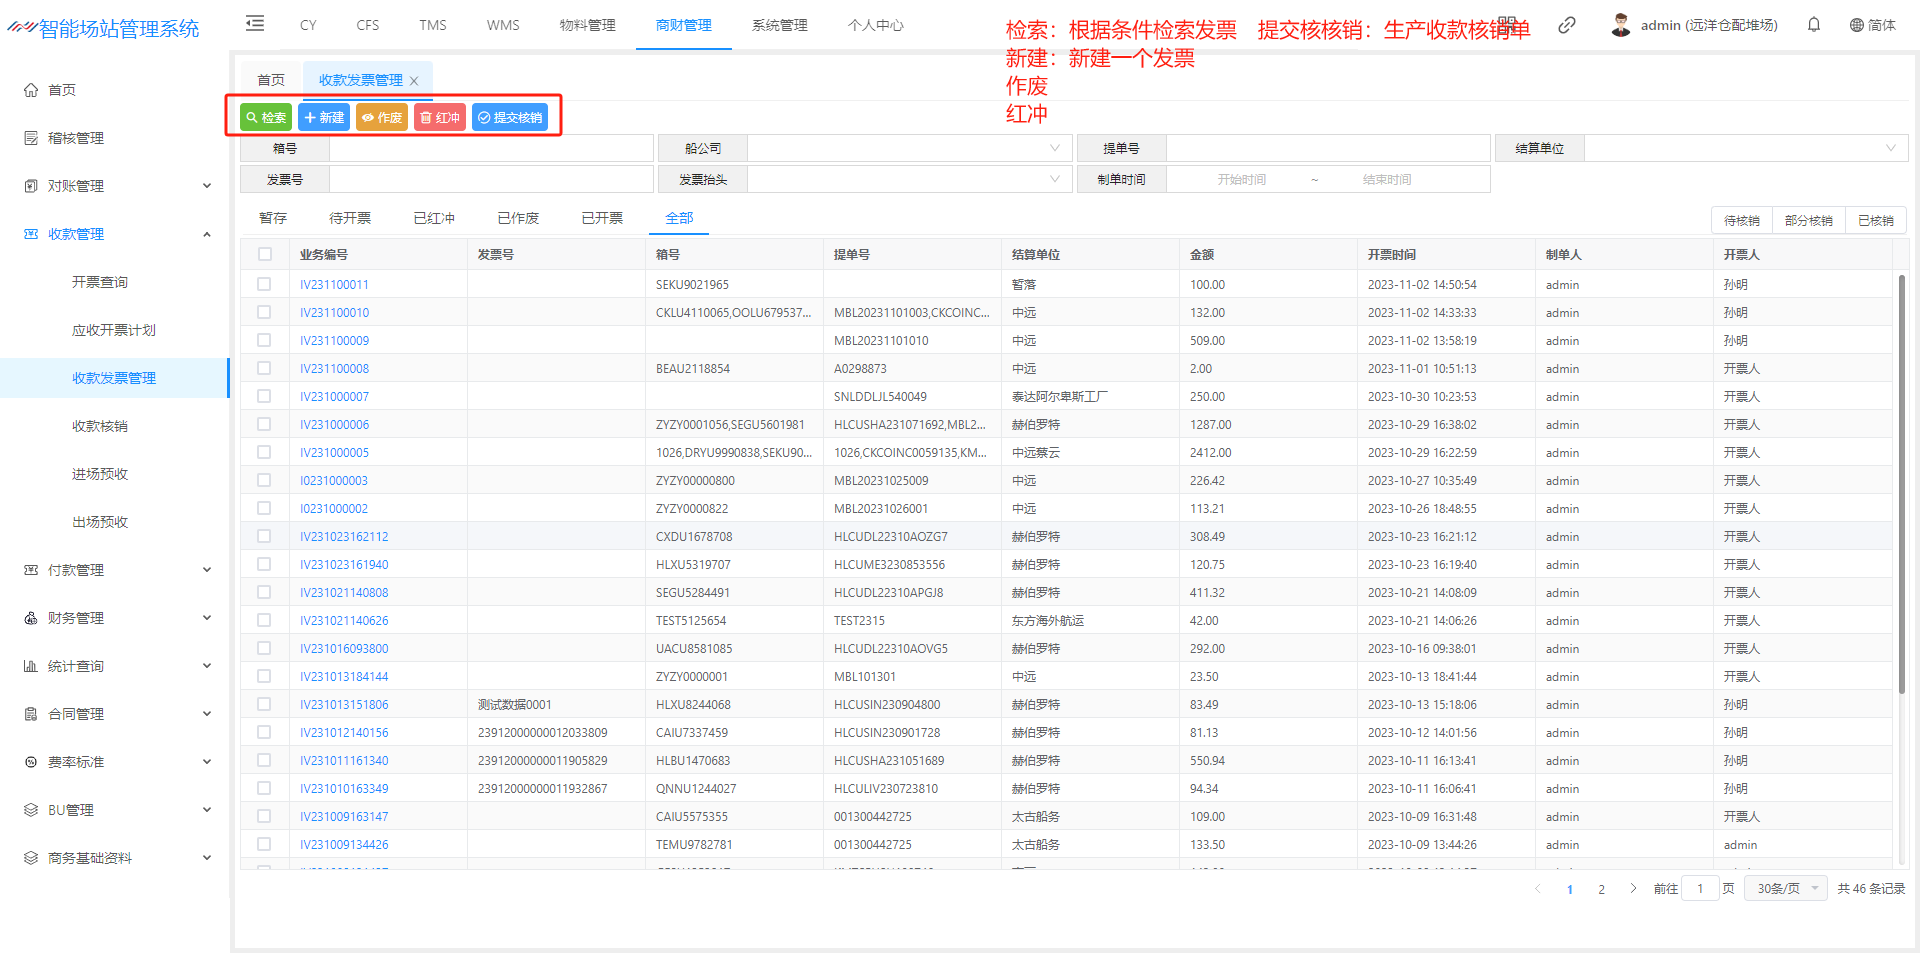Click the orange 作废 void button
This screenshot has height=953, width=1920.
(x=381, y=118)
